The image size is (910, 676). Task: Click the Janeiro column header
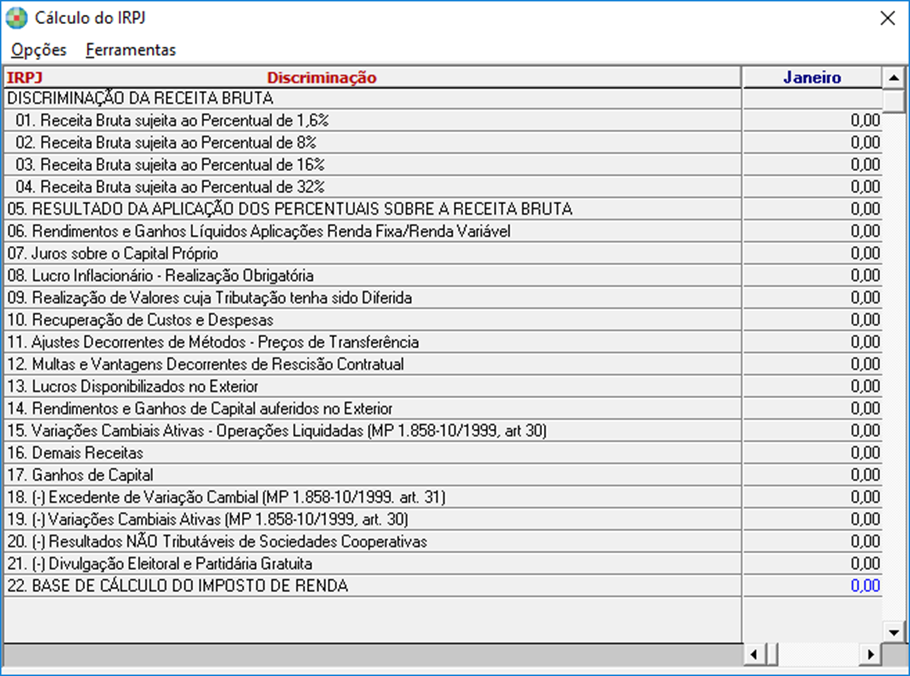click(x=812, y=78)
